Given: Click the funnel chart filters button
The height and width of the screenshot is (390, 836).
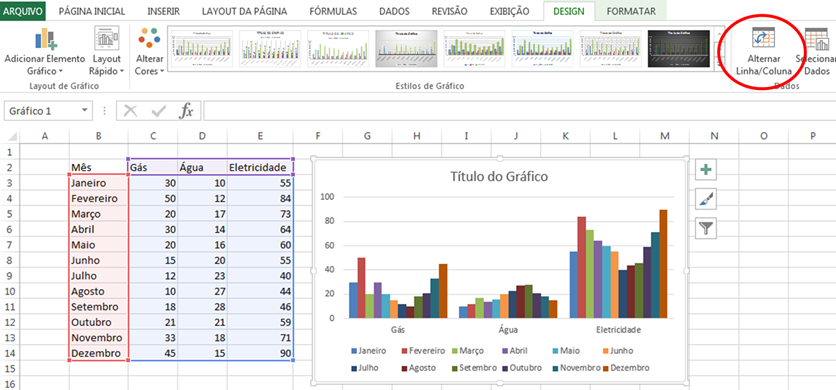Looking at the screenshot, I should [706, 228].
